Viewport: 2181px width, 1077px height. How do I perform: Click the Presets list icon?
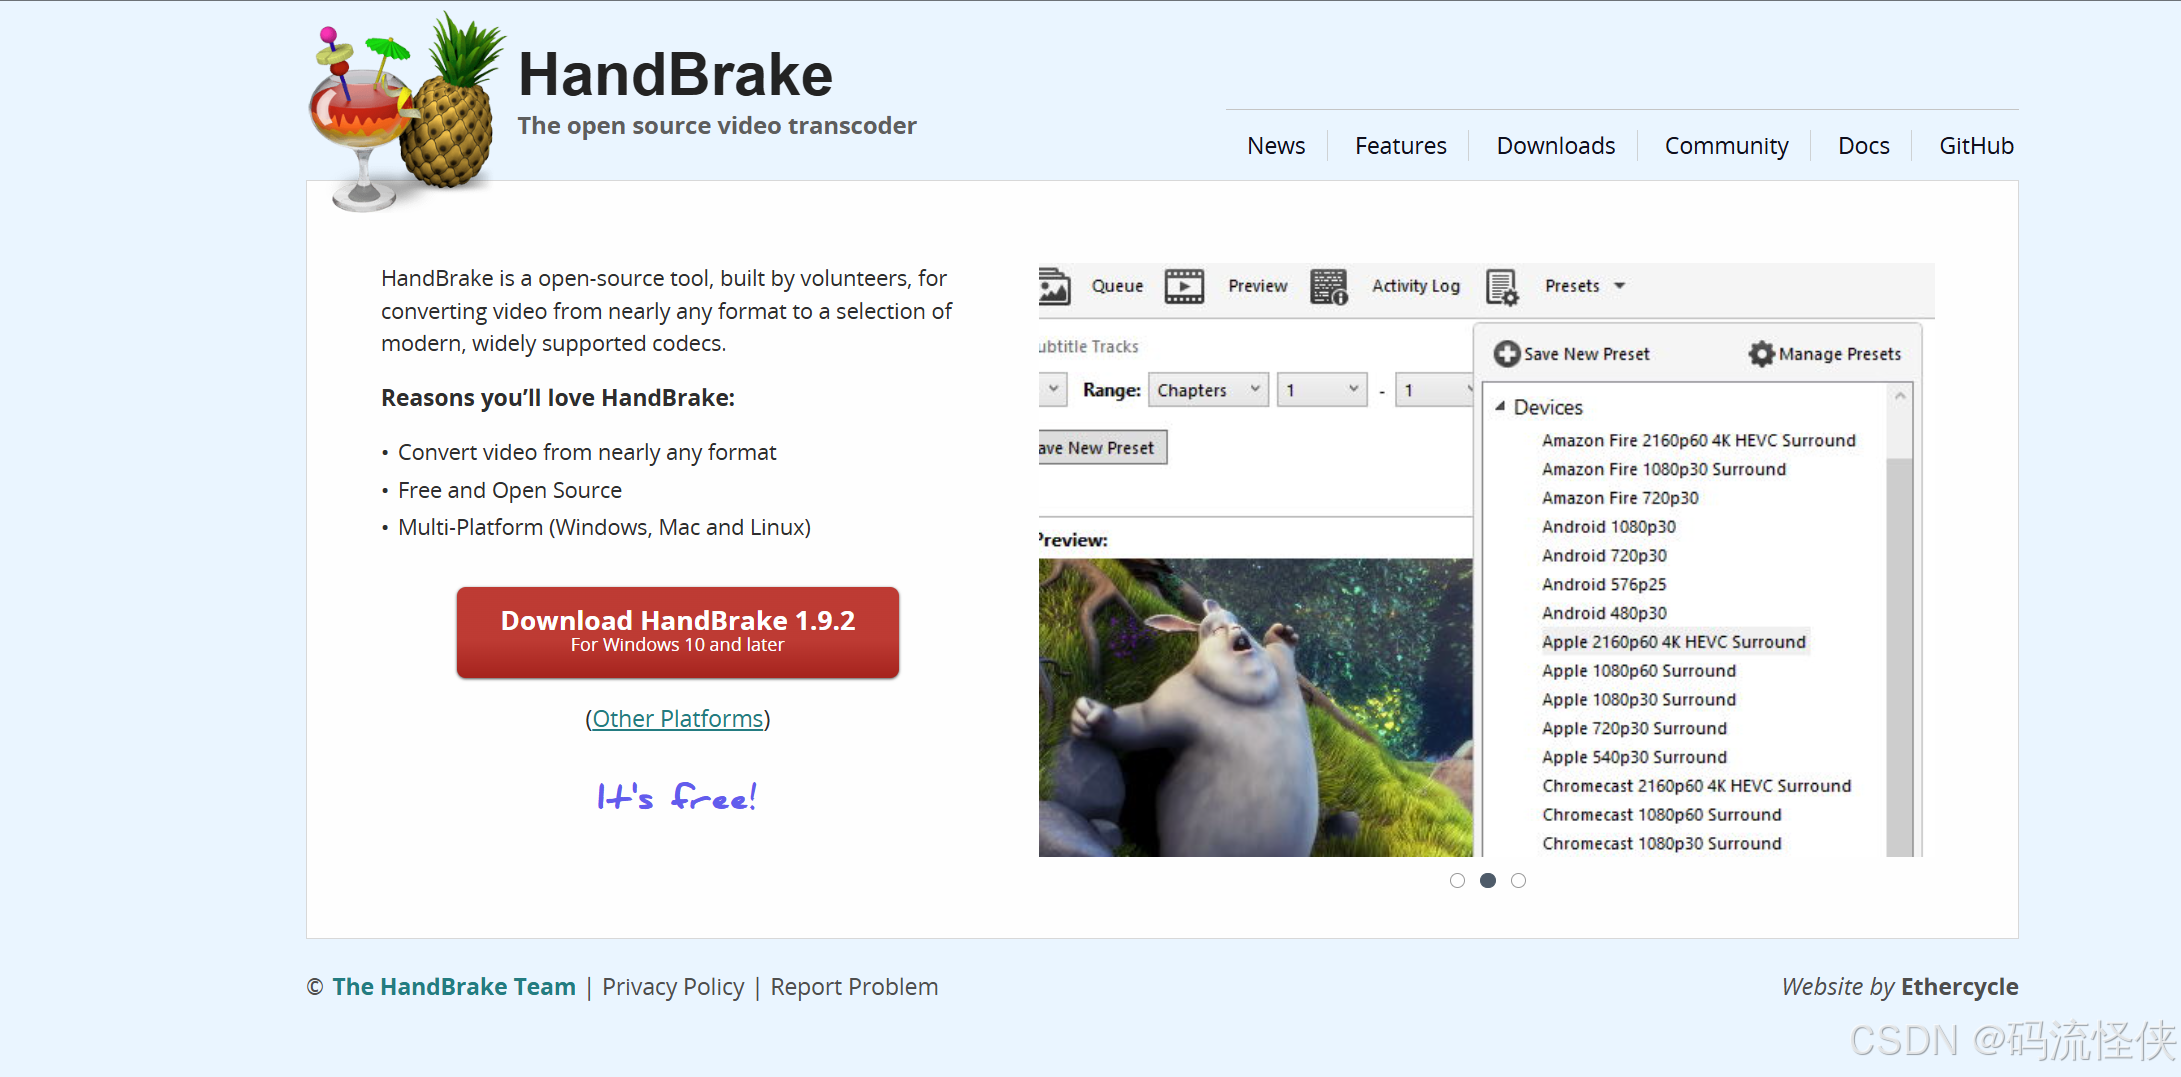[1502, 287]
